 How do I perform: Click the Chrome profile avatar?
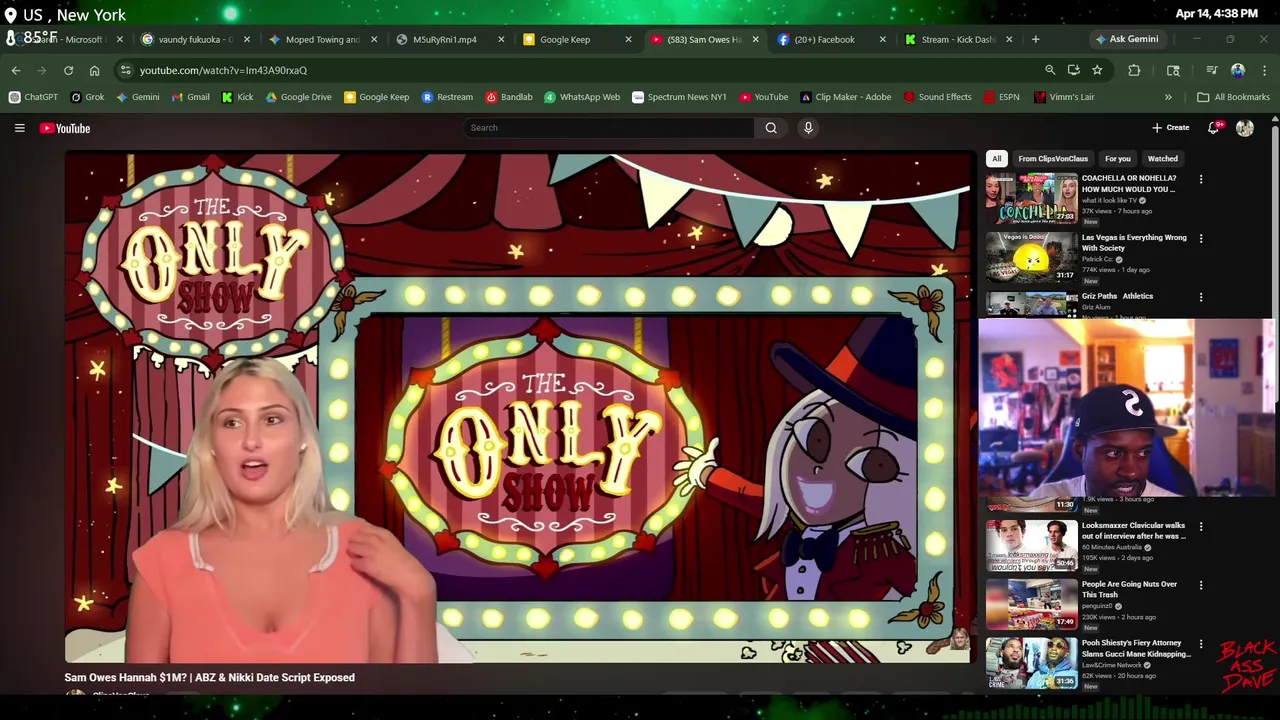click(1238, 70)
